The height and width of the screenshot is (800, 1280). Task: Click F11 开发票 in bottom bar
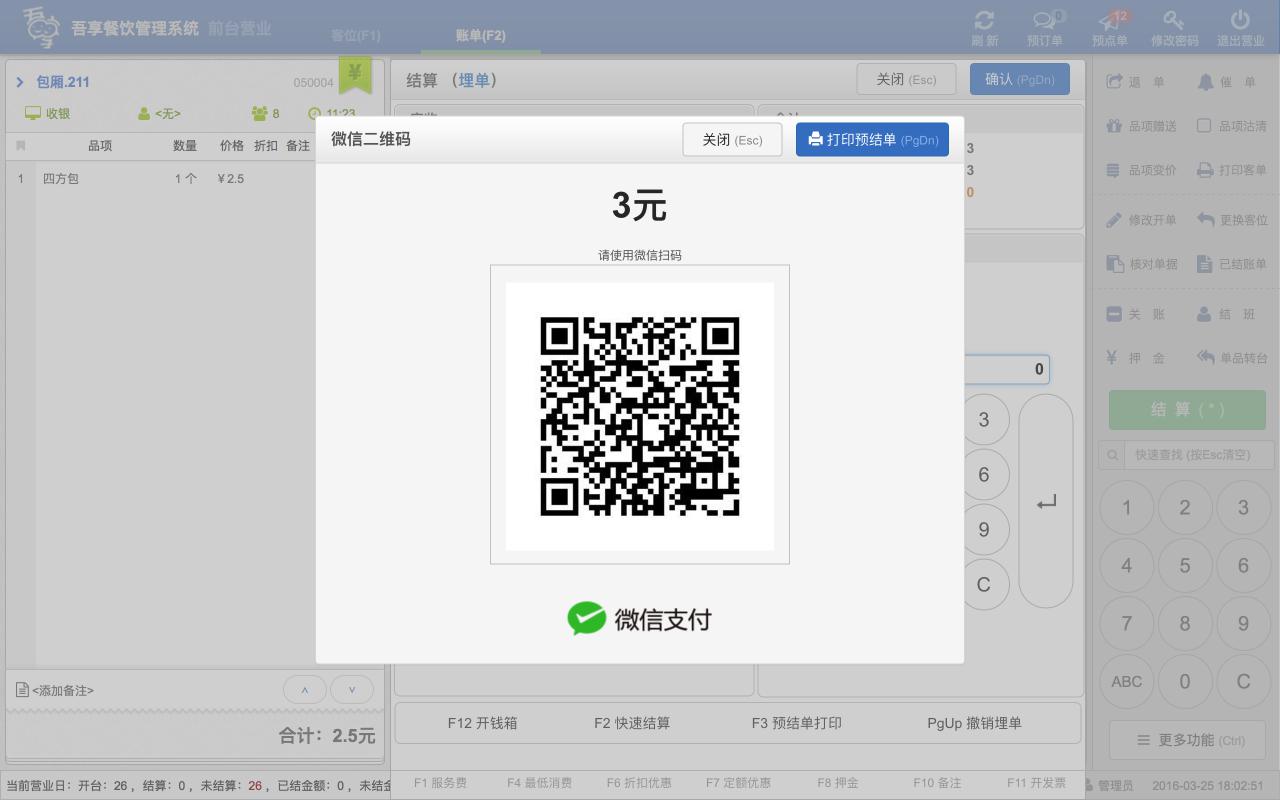(x=1037, y=783)
